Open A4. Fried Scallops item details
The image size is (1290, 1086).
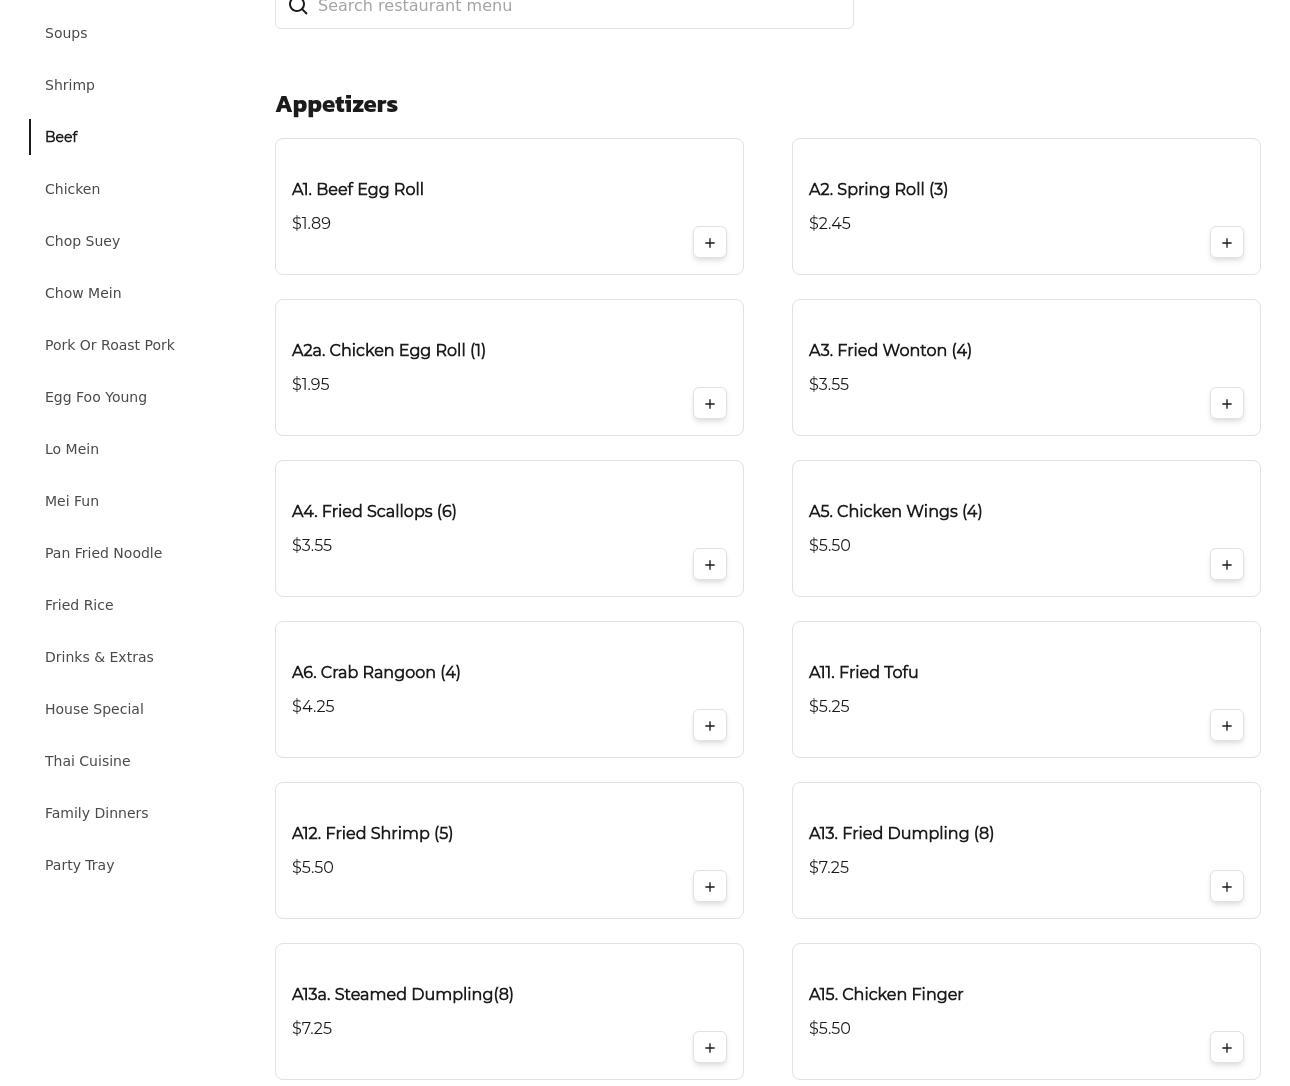[374, 512]
